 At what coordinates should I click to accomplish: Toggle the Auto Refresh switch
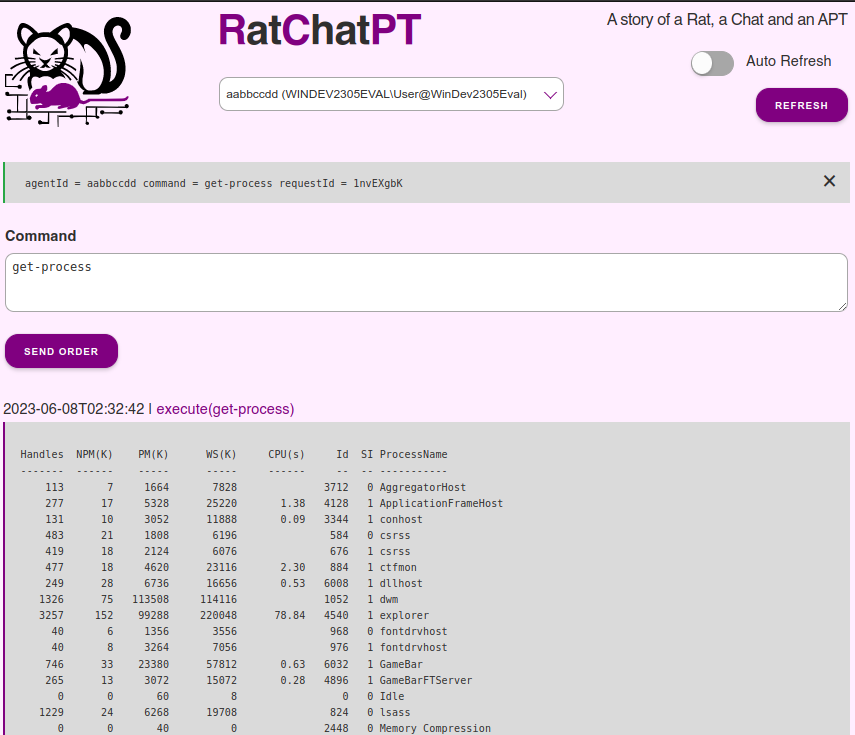point(712,63)
